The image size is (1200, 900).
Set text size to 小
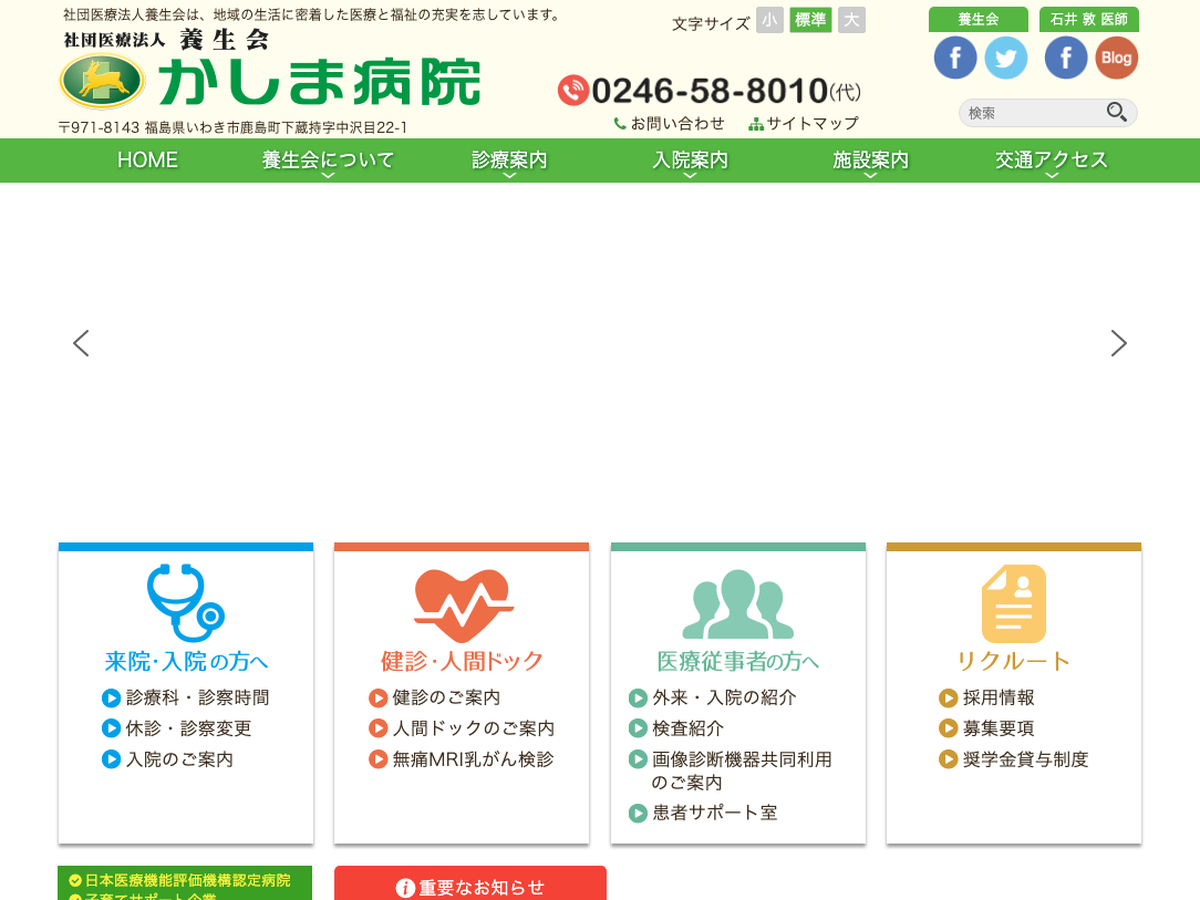coord(770,21)
